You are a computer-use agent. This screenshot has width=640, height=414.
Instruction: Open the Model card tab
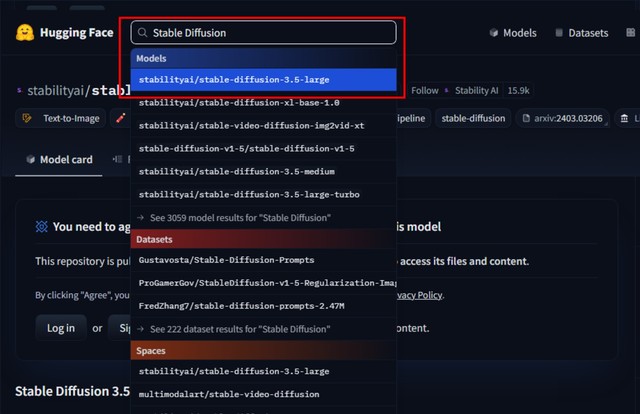point(59,160)
